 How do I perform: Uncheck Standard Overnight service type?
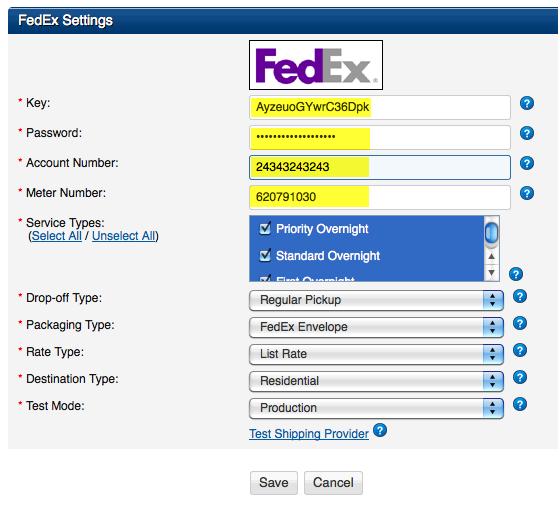[265, 255]
